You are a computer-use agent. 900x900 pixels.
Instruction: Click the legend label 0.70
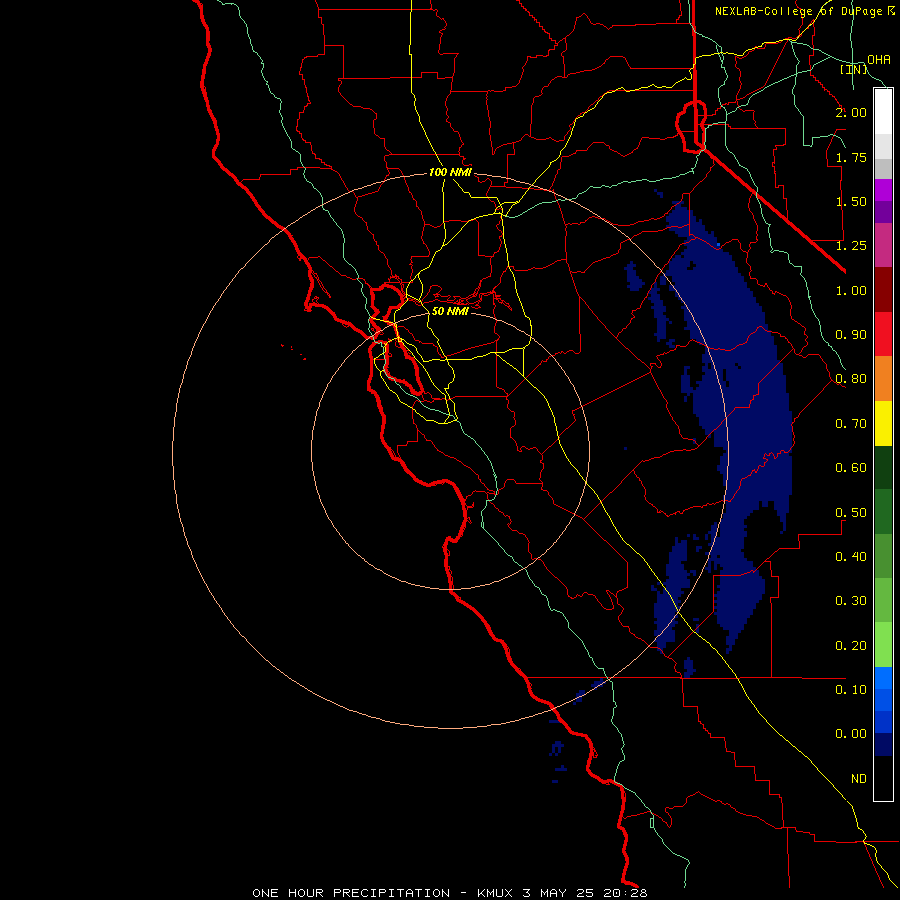coord(851,424)
